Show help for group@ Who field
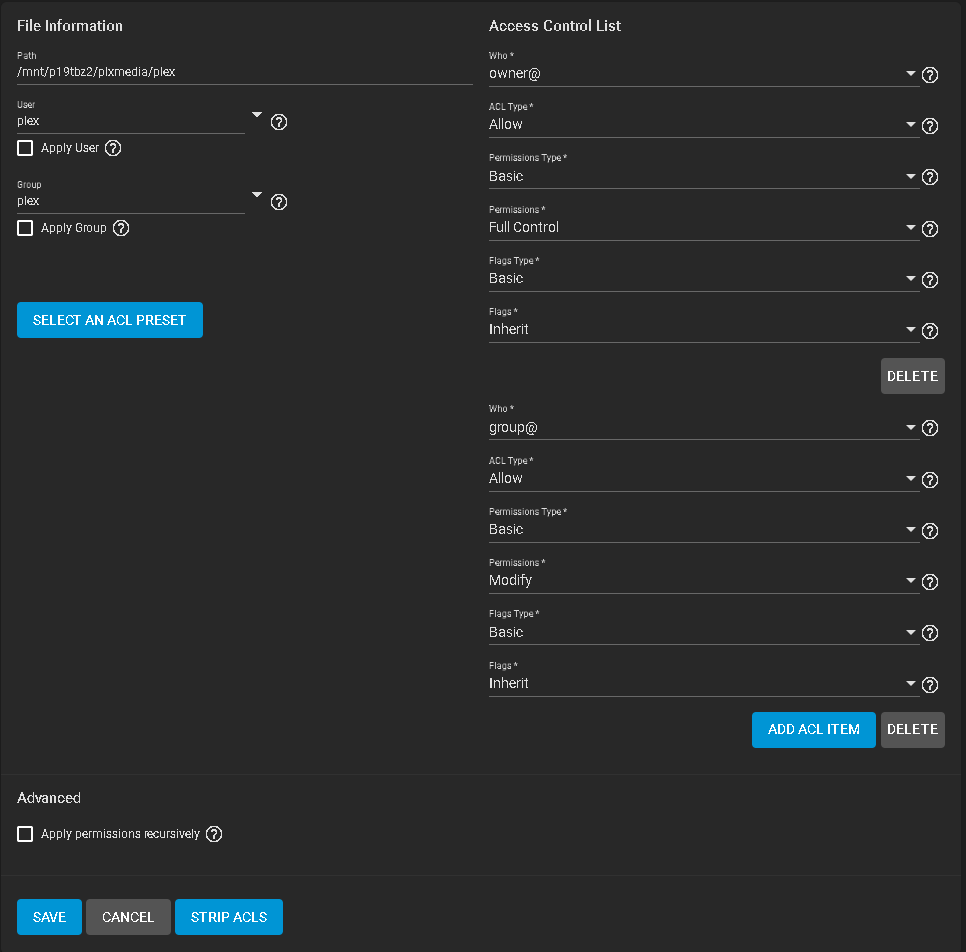Screen dimensions: 966x952 click(930, 428)
